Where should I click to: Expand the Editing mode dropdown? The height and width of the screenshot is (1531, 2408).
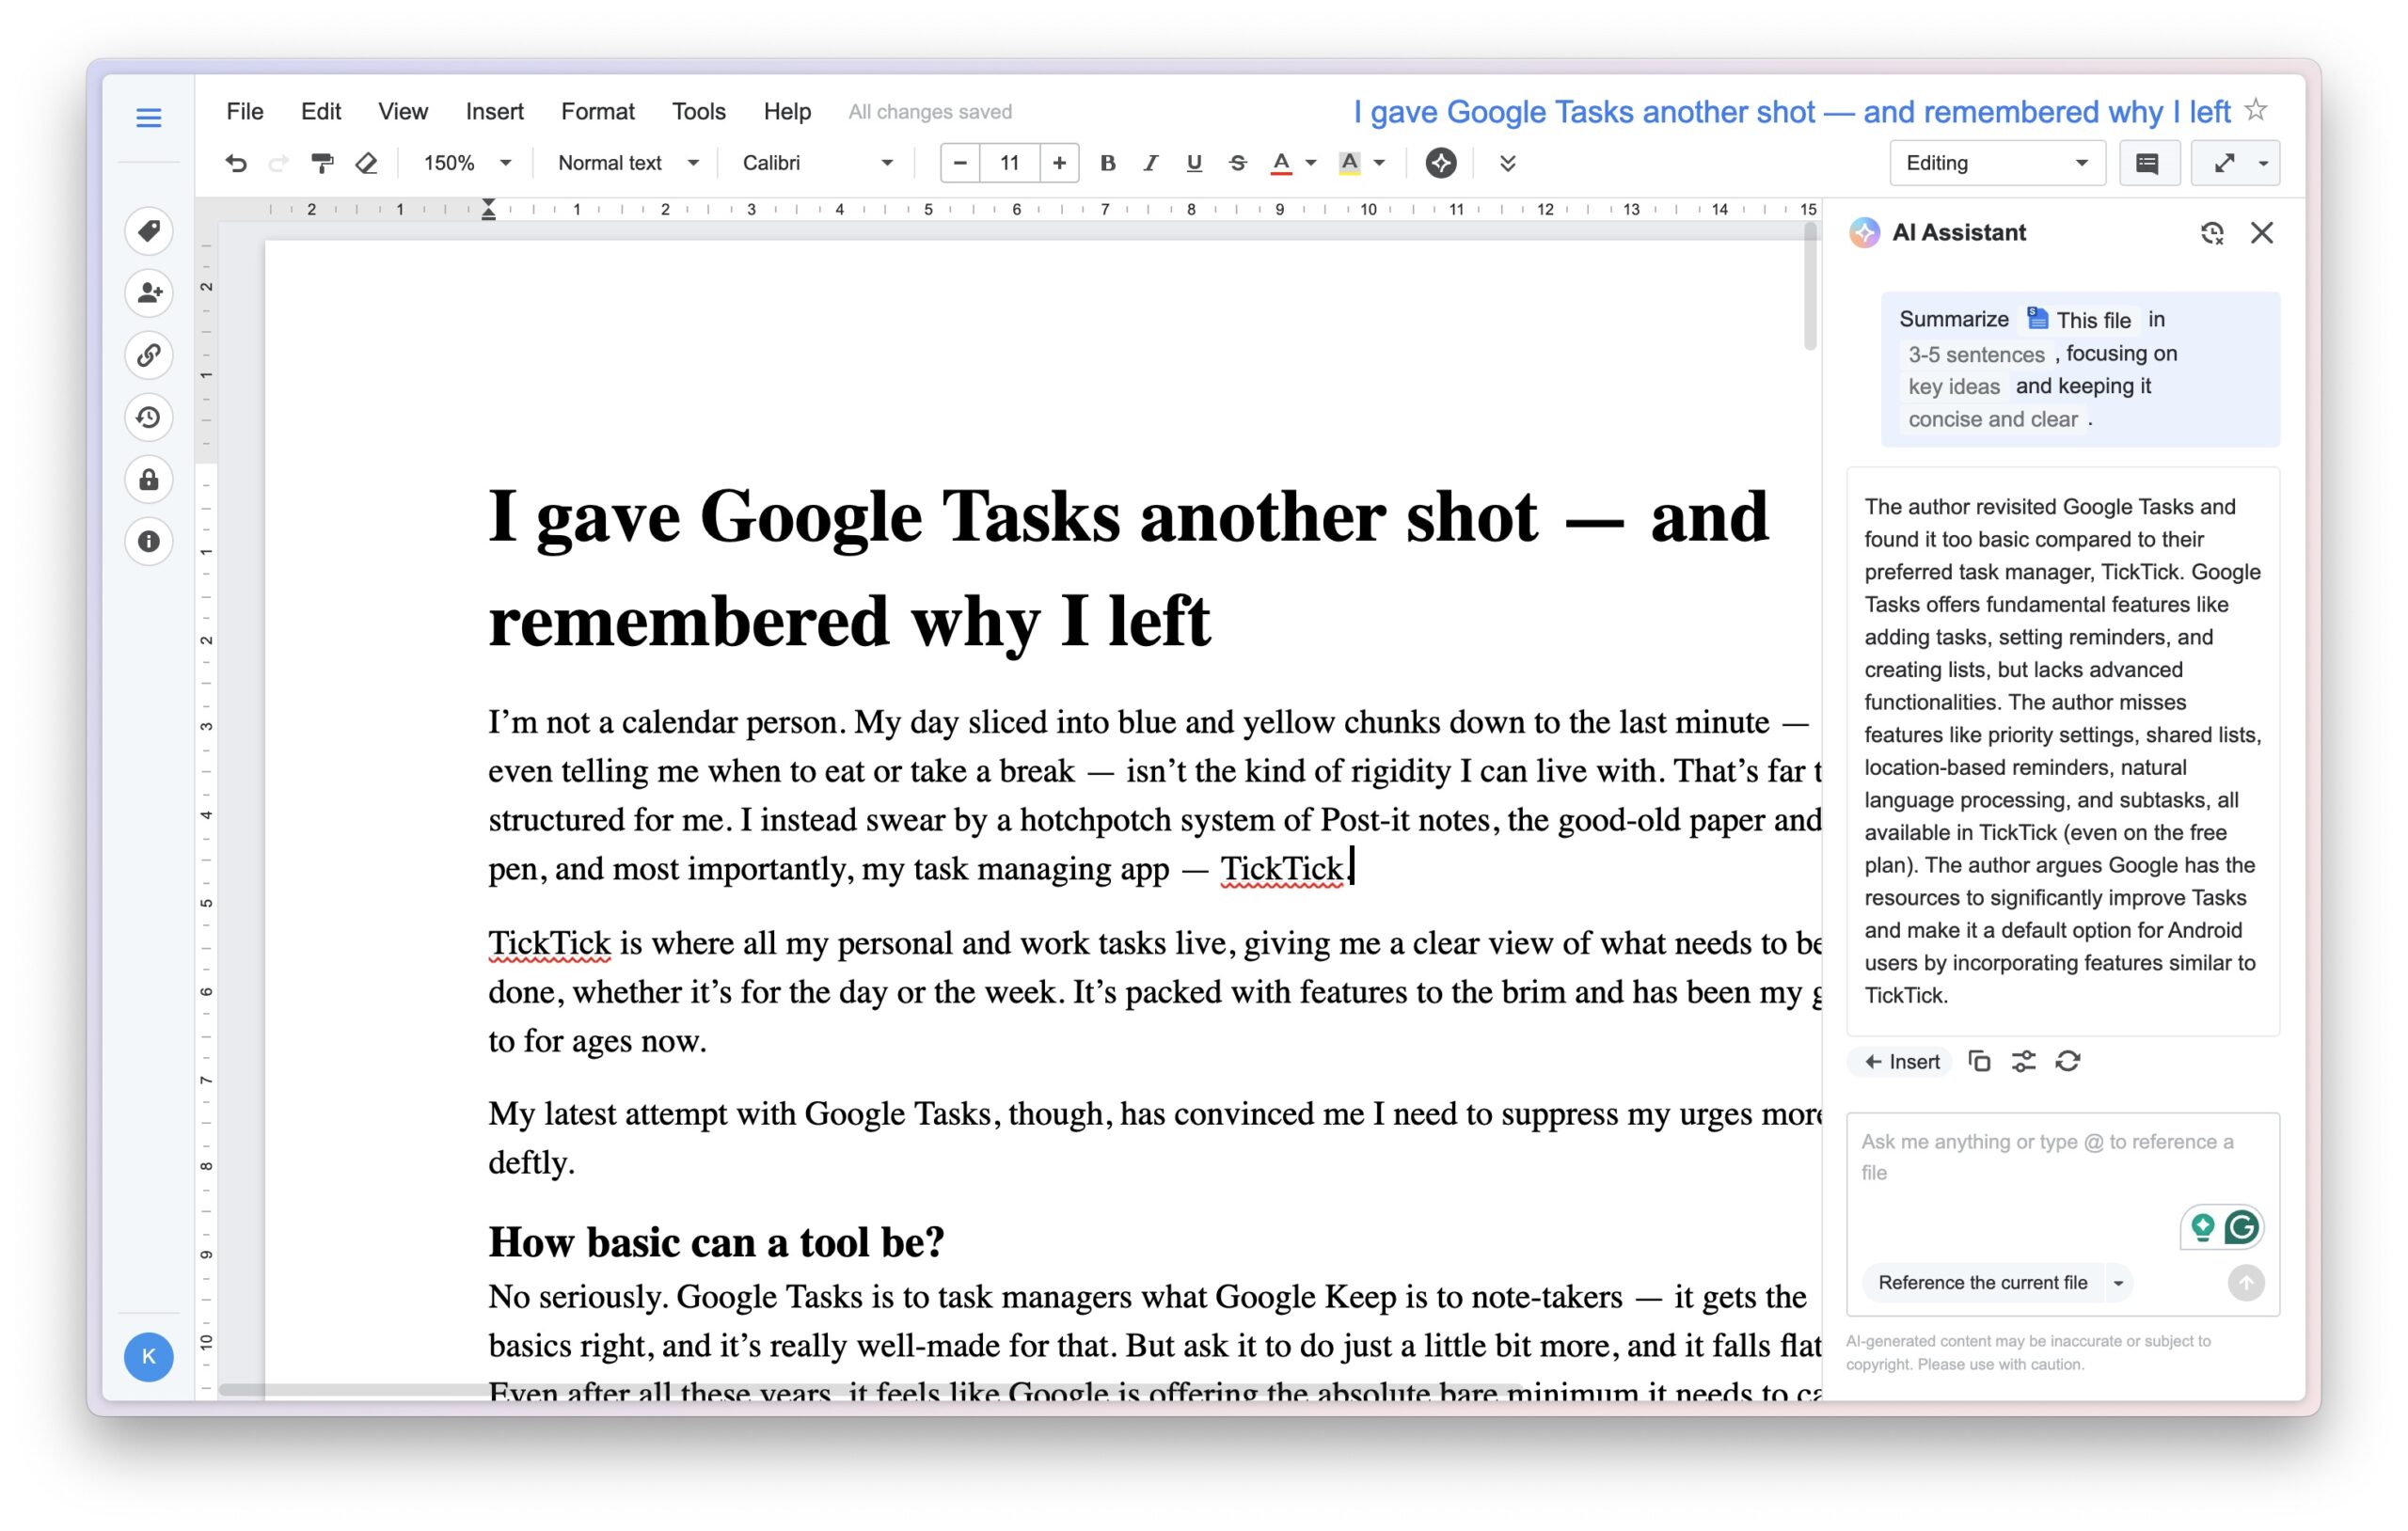(1997, 163)
